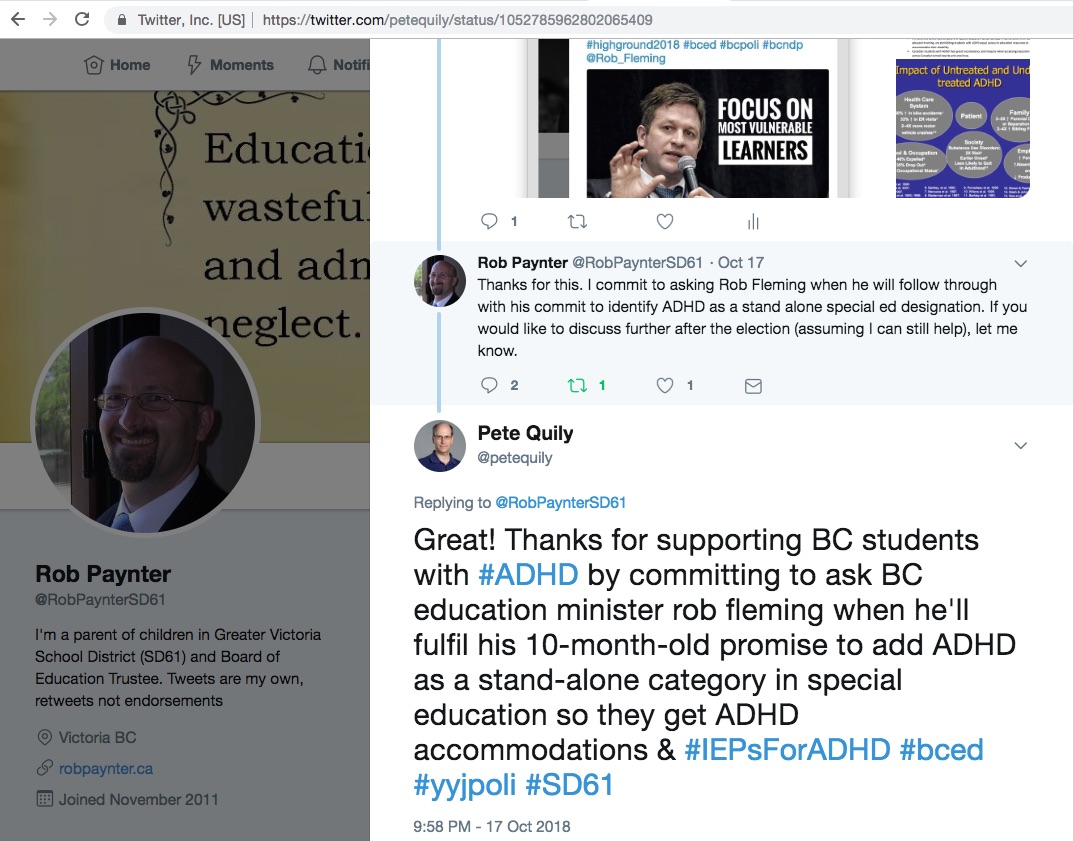
Task: Click Pete Quily's profile avatar
Action: pos(440,446)
